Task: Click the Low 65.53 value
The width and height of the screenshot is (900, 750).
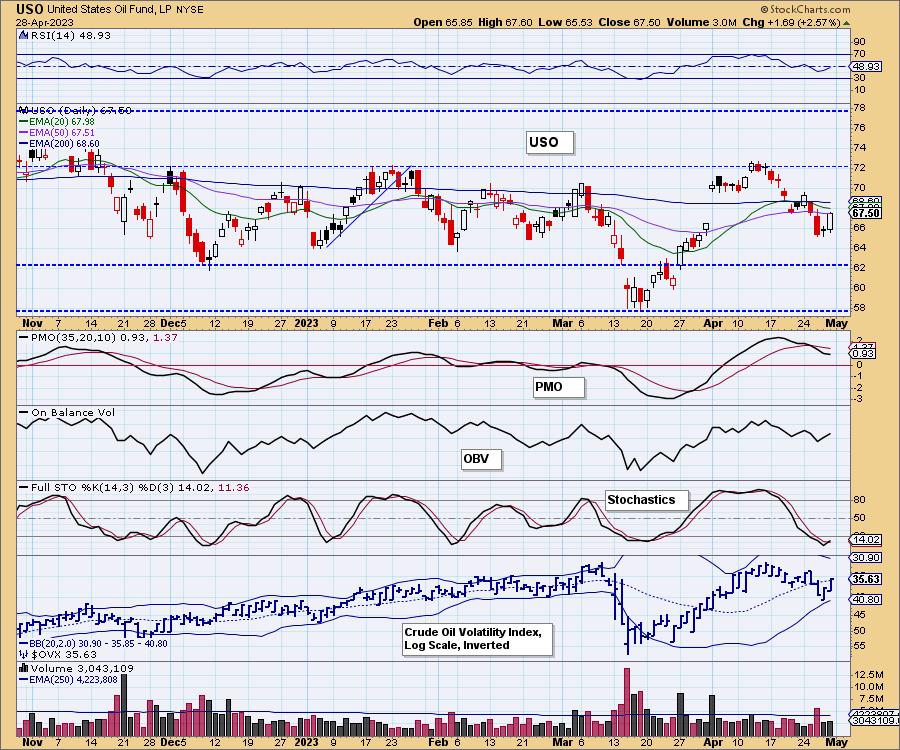Action: pyautogui.click(x=565, y=22)
